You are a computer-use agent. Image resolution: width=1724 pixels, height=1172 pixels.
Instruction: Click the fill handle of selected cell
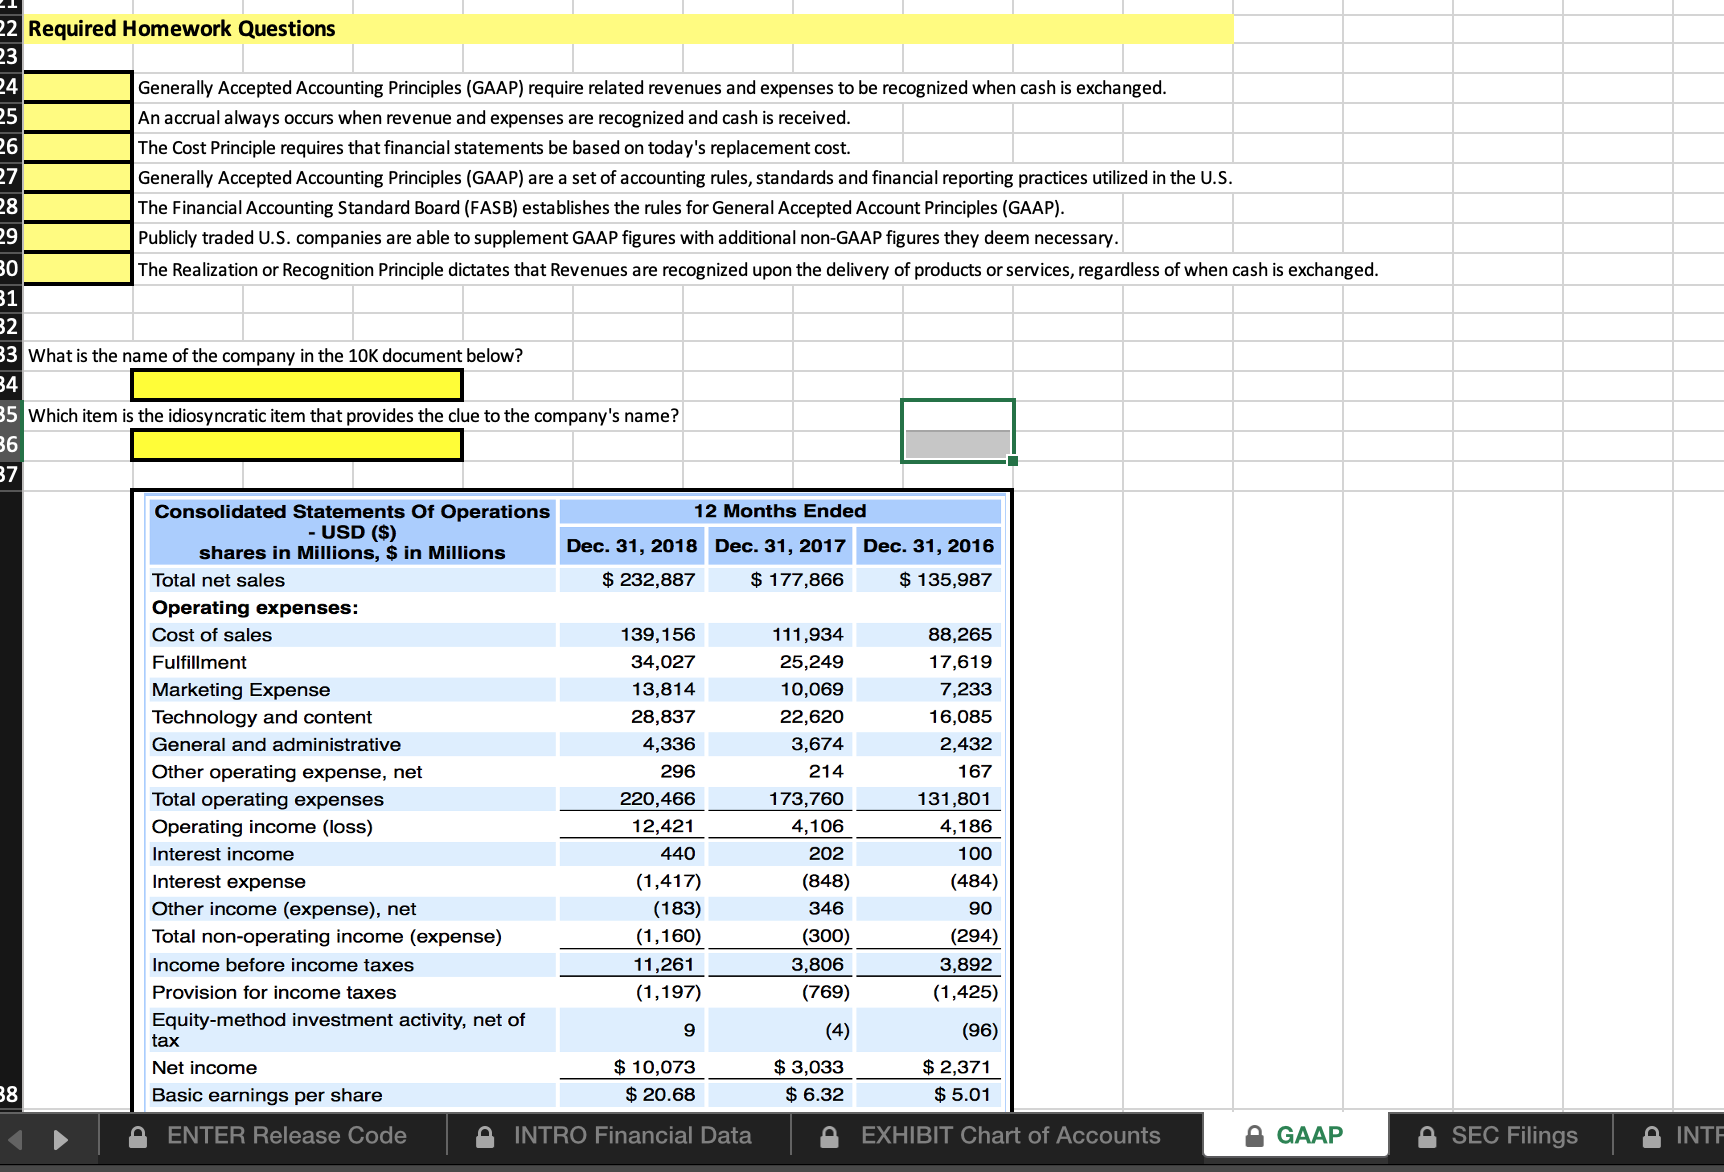click(x=1013, y=461)
